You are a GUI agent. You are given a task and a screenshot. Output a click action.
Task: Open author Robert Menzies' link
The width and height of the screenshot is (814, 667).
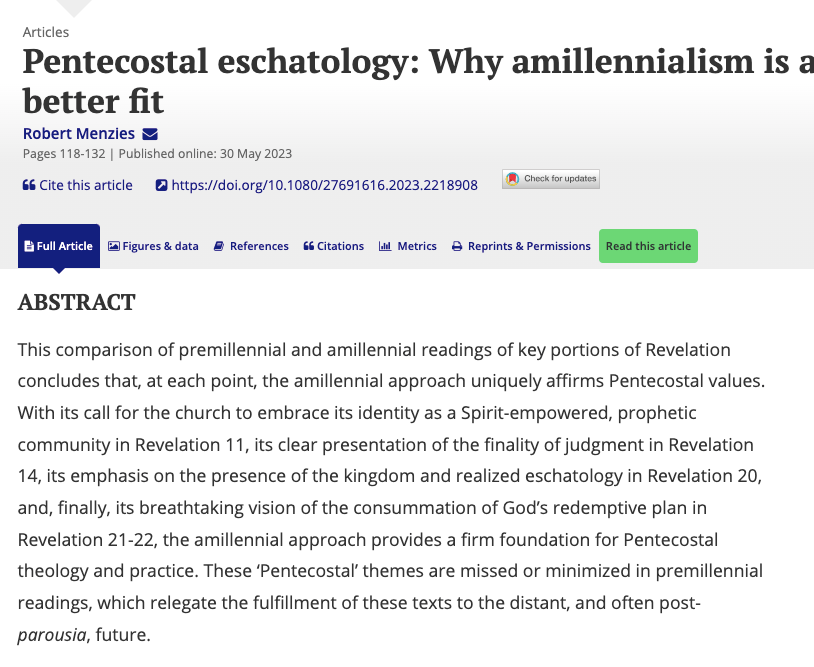(x=79, y=134)
